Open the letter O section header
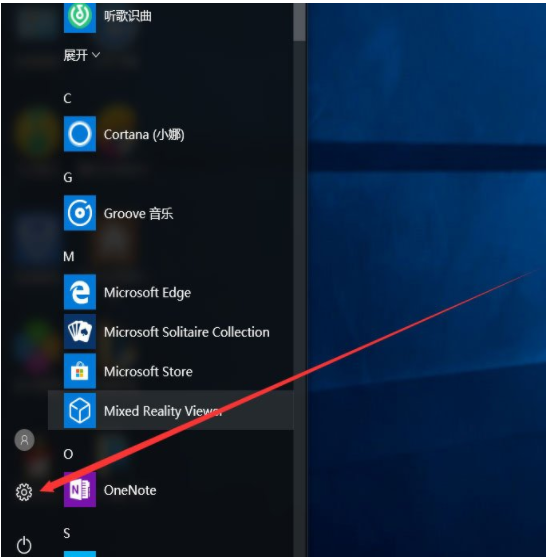The width and height of the screenshot is (546, 557). pos(68,454)
